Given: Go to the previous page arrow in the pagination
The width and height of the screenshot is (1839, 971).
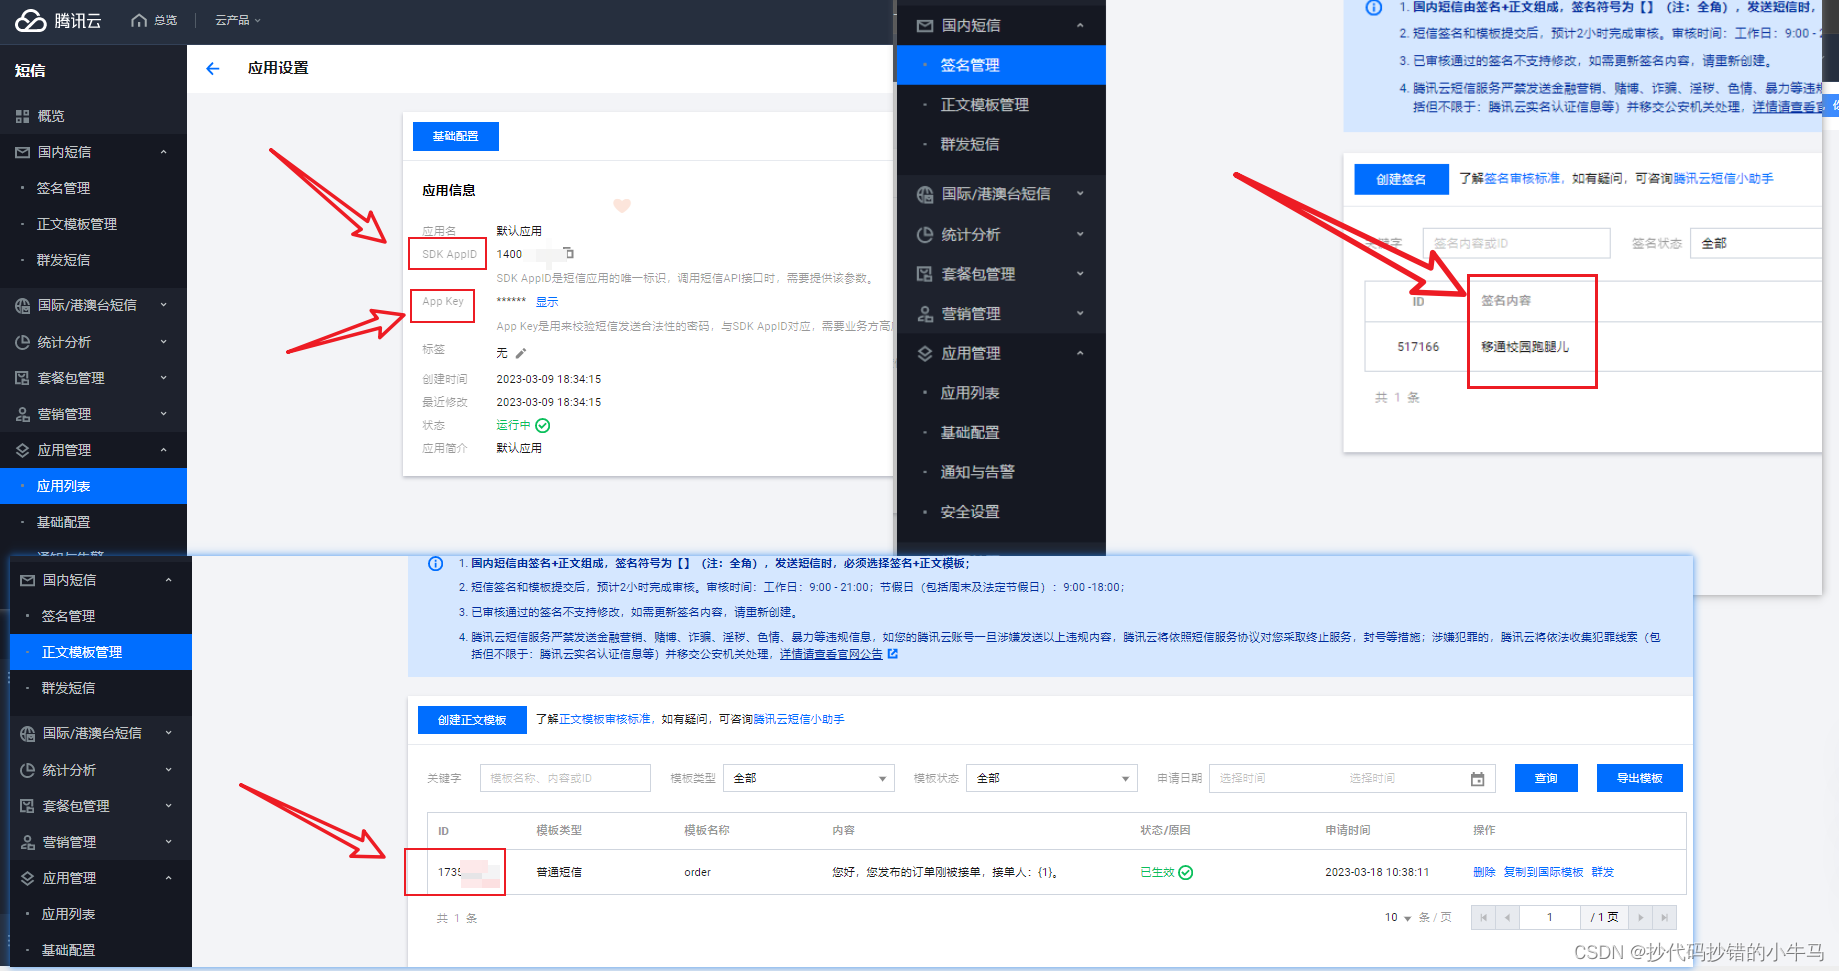Looking at the screenshot, I should 1507,917.
